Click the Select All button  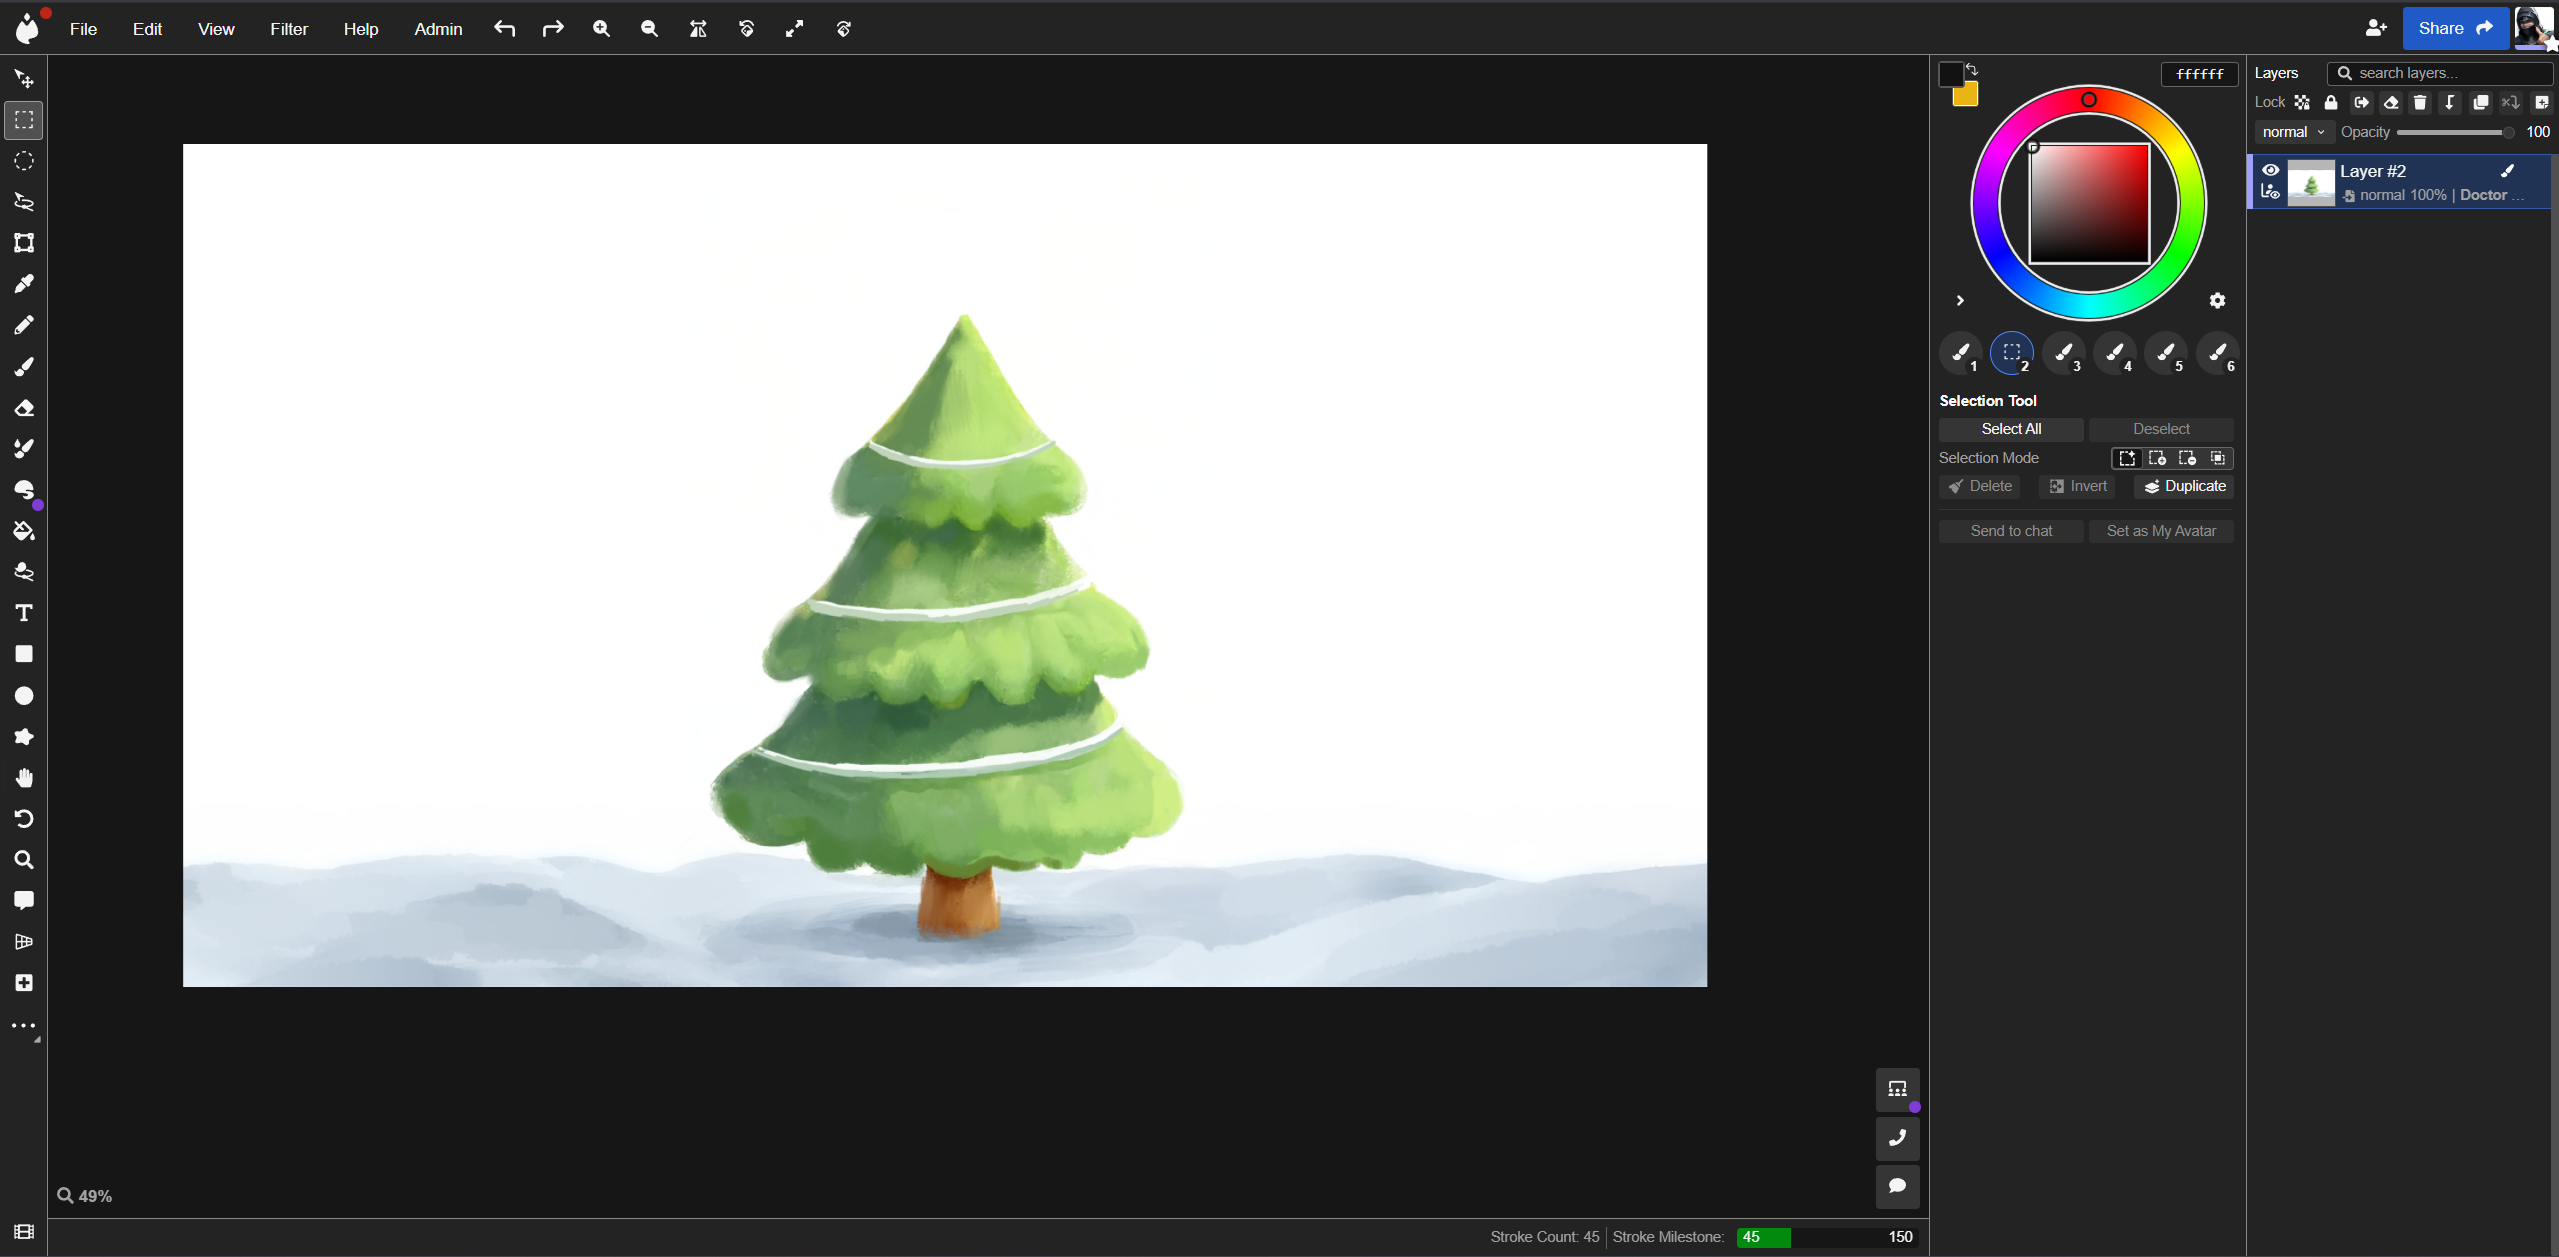2011,429
